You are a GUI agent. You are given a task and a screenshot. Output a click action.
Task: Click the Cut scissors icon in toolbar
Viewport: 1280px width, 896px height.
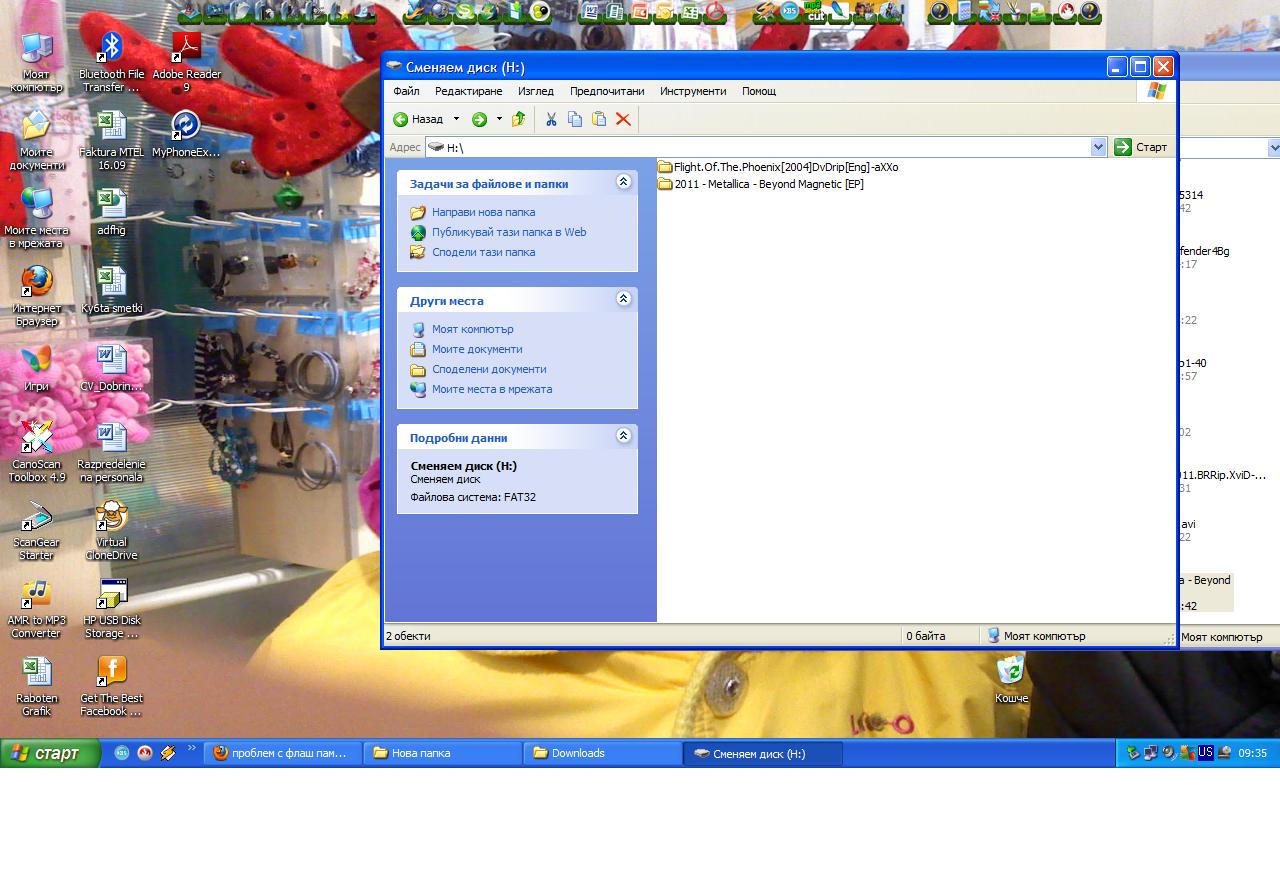tap(550, 119)
